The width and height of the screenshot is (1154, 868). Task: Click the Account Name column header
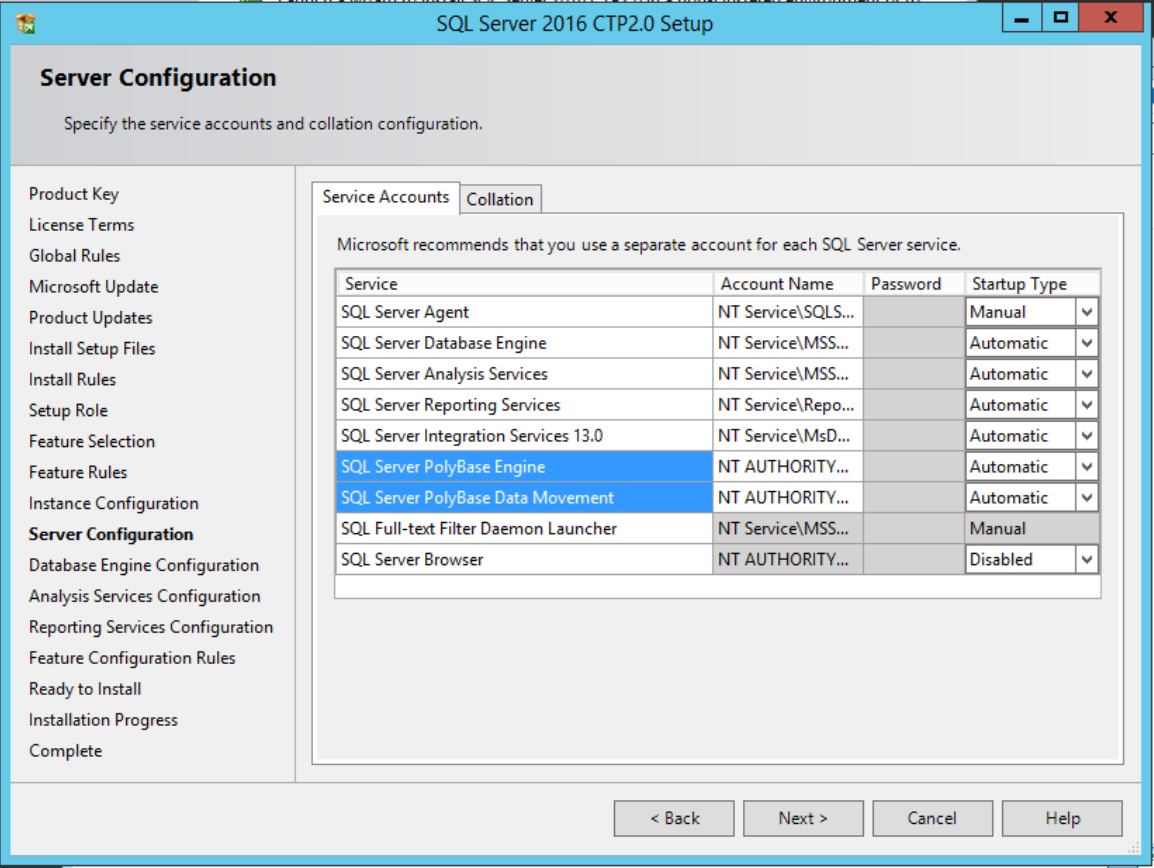(x=787, y=283)
